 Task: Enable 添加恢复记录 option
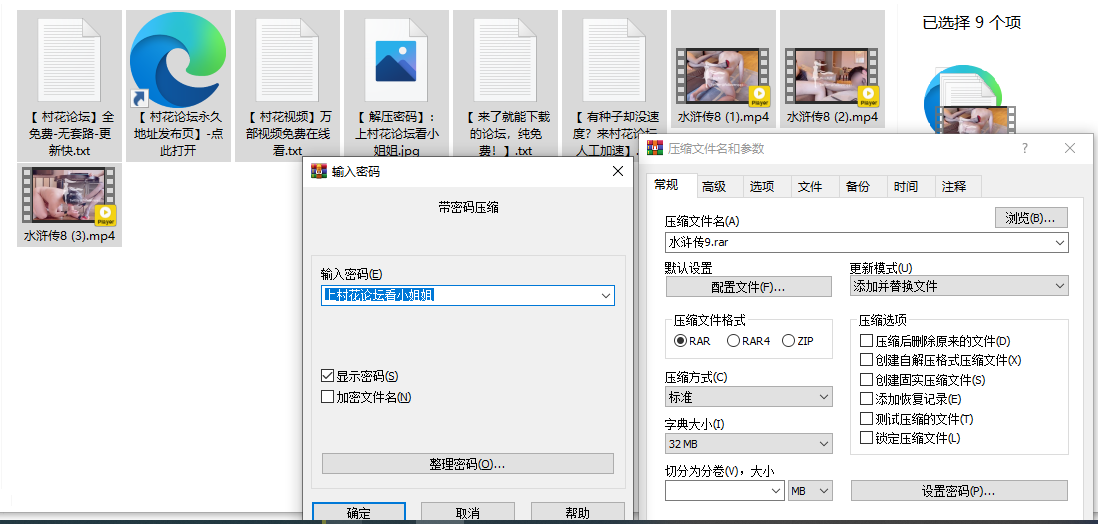point(866,399)
